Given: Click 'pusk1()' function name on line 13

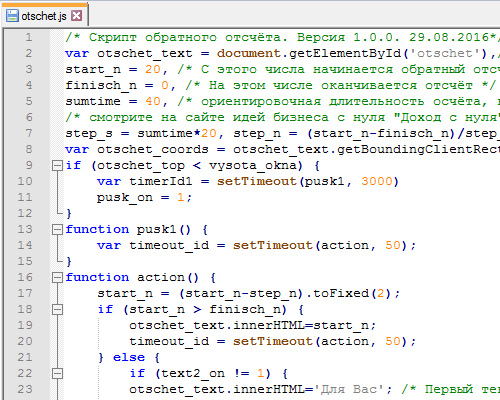Looking at the screenshot, I should pos(163,230).
